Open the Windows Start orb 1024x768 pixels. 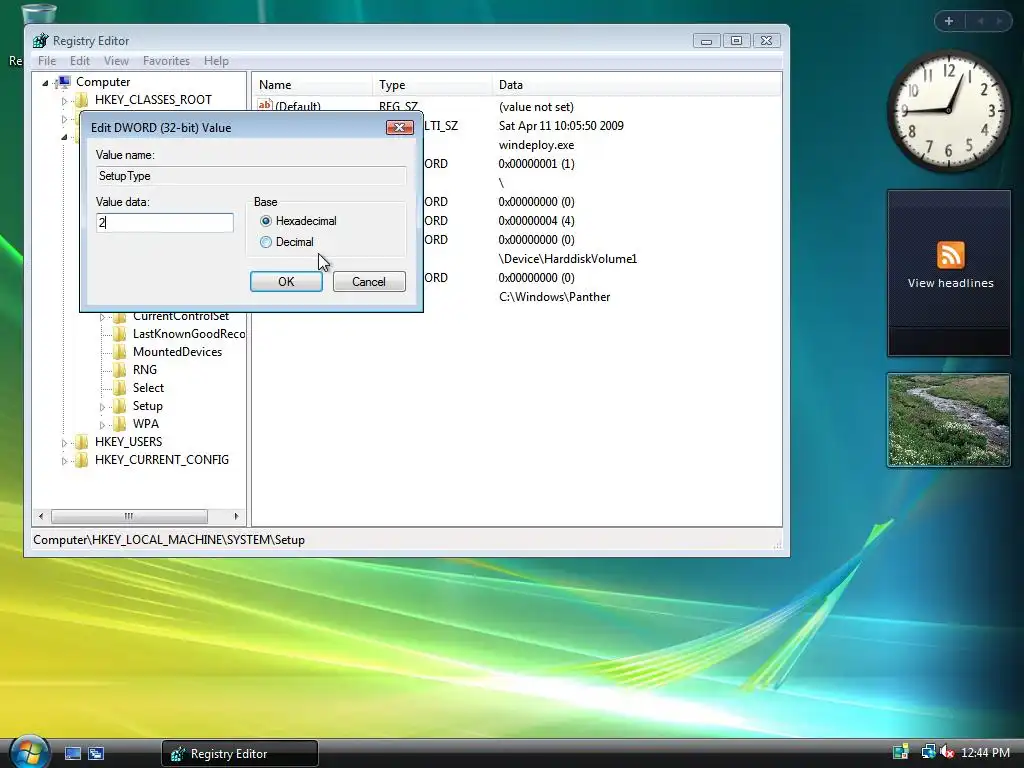29,752
